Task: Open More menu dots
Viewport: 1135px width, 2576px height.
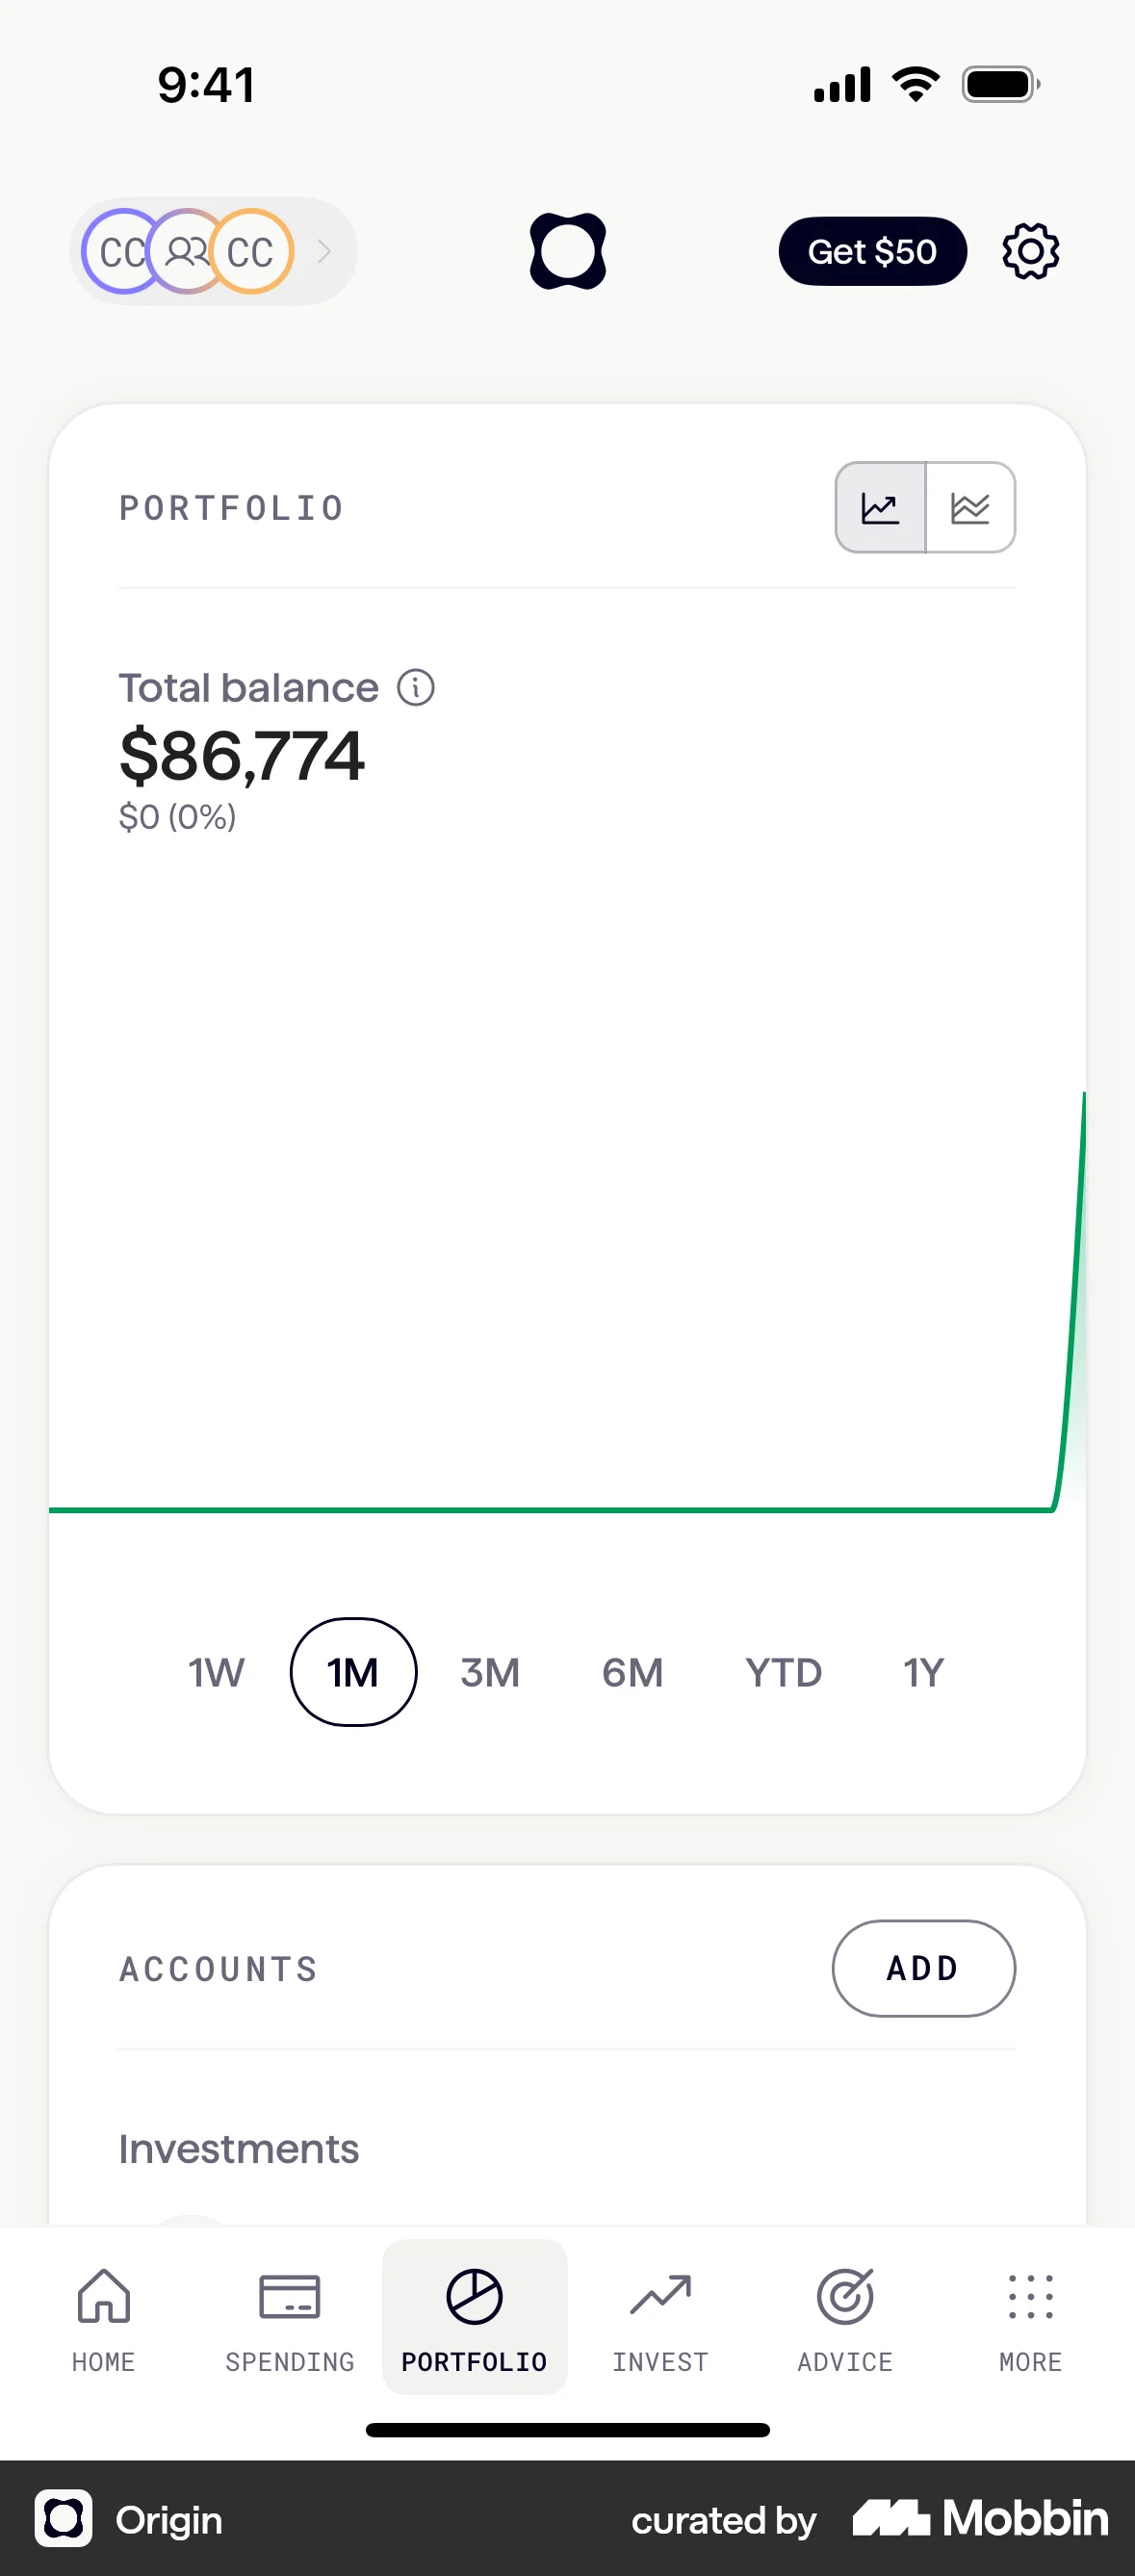Action: pyautogui.click(x=1030, y=2315)
